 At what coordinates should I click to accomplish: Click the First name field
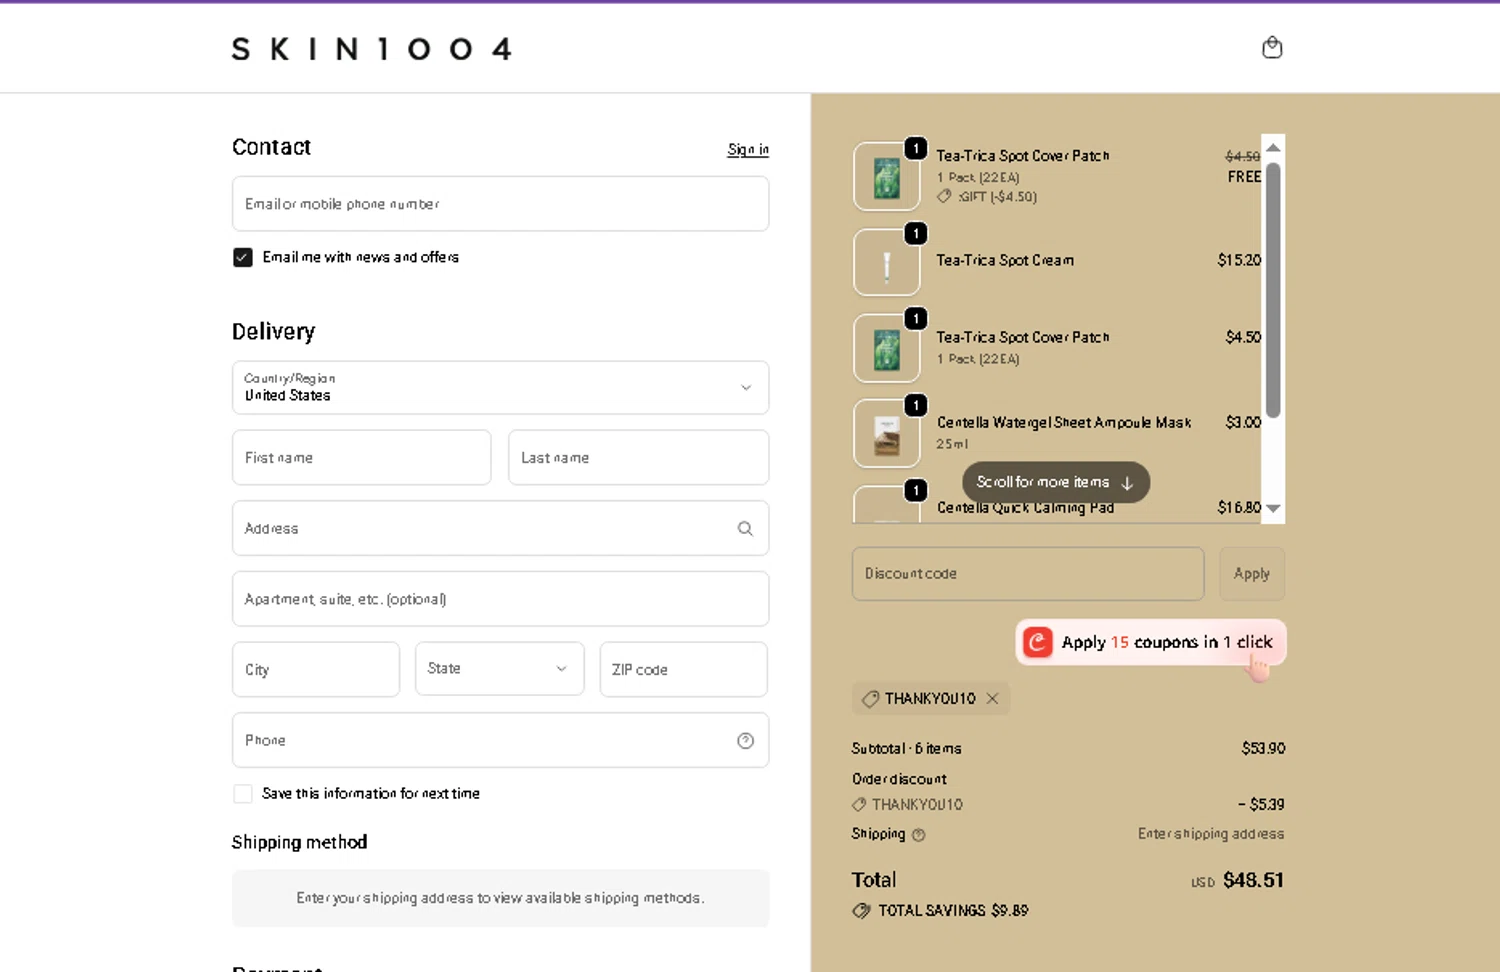tap(361, 458)
